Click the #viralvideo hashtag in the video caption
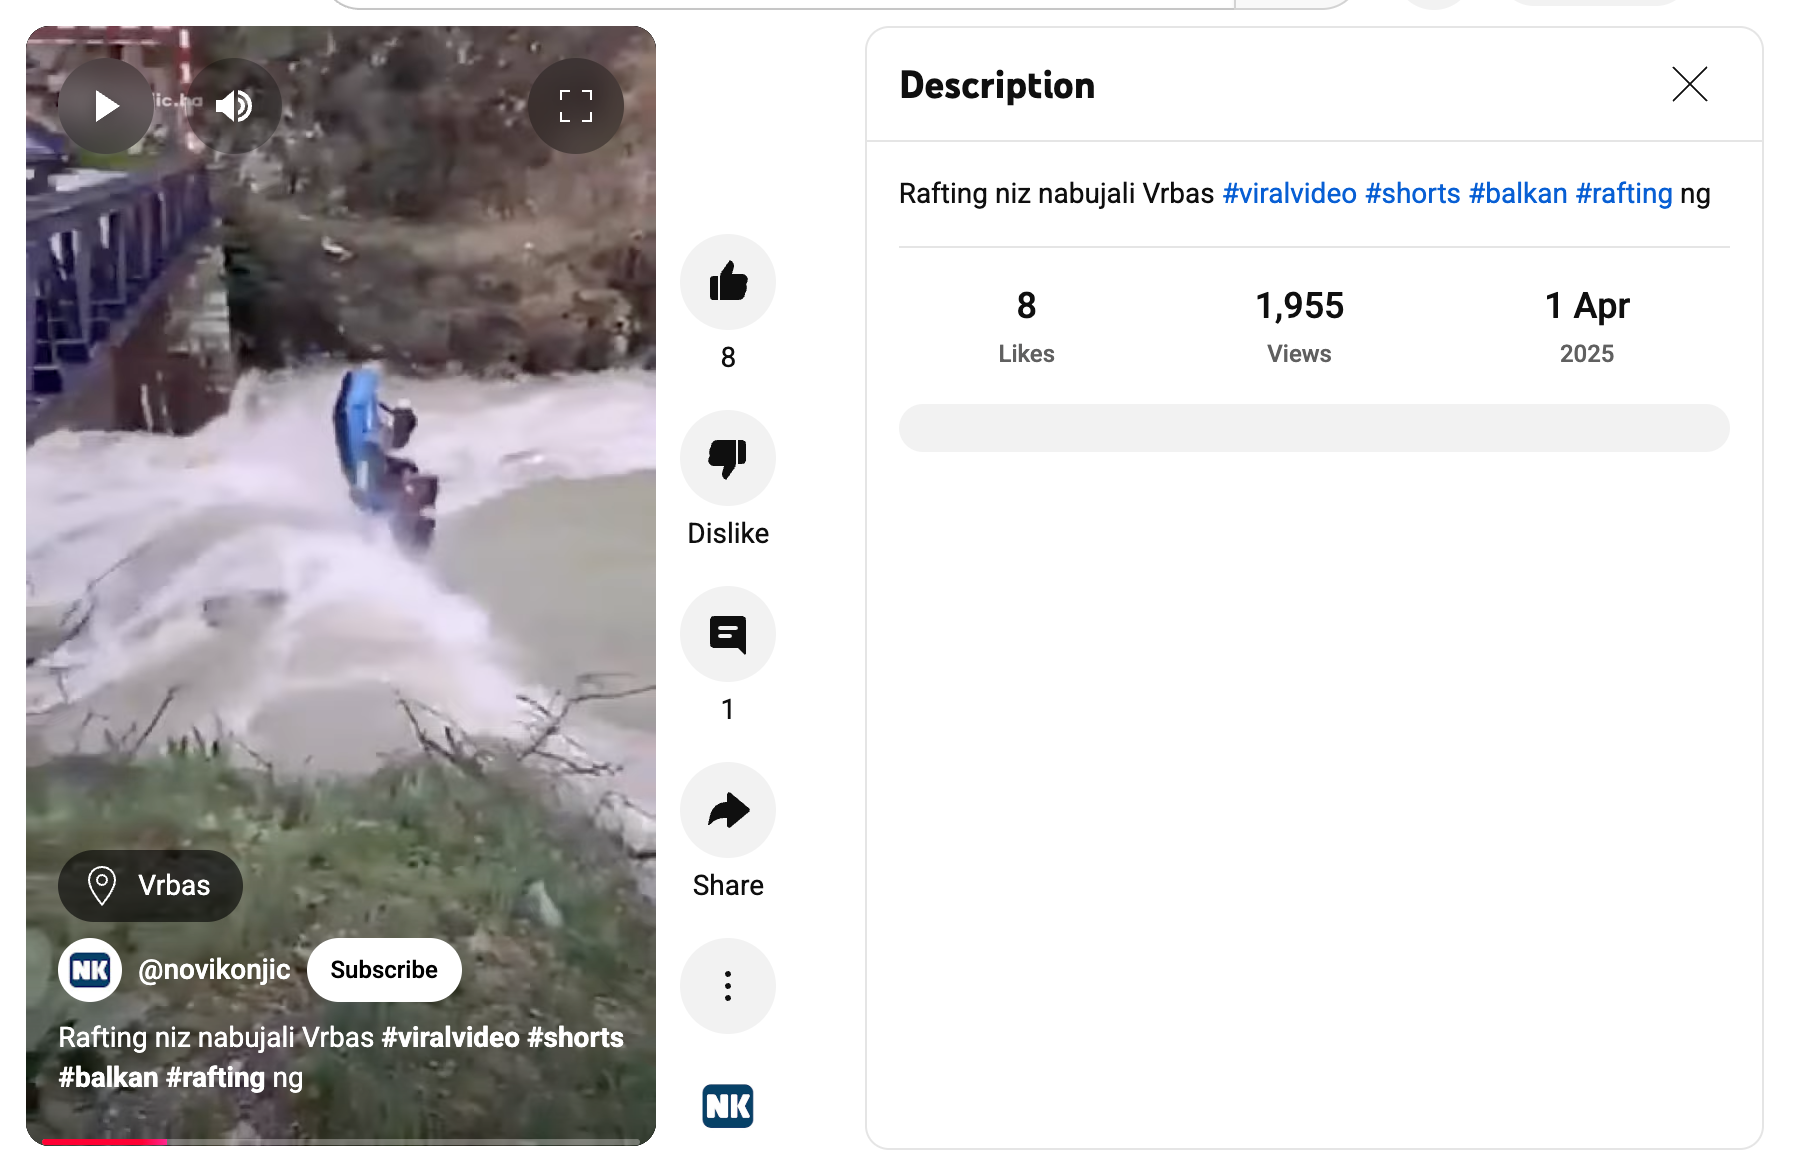 pyautogui.click(x=450, y=1038)
